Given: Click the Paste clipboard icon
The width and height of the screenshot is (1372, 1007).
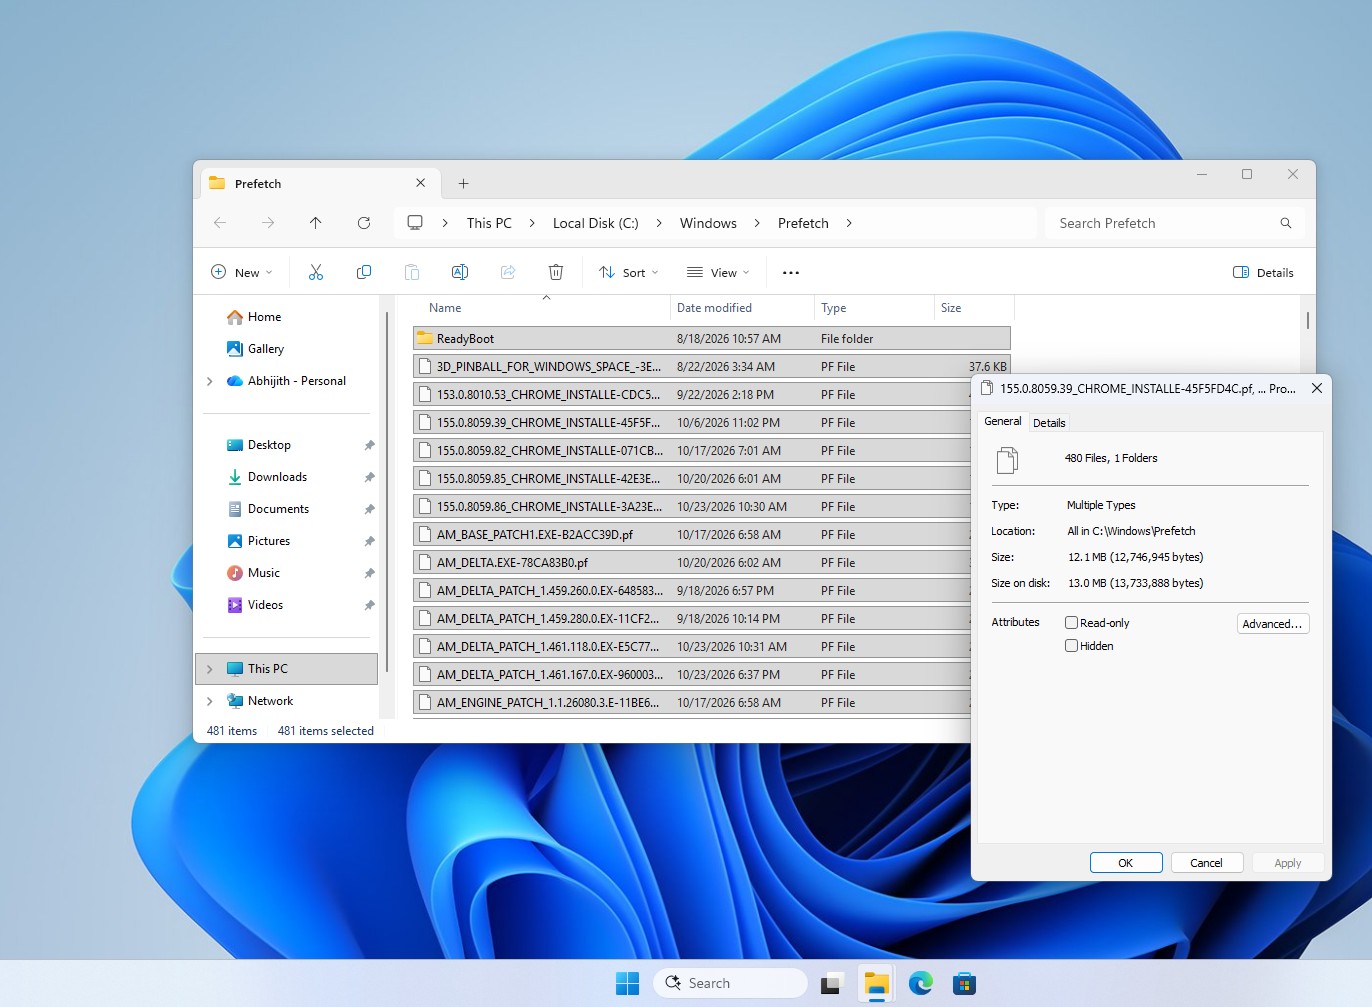Looking at the screenshot, I should [x=412, y=272].
